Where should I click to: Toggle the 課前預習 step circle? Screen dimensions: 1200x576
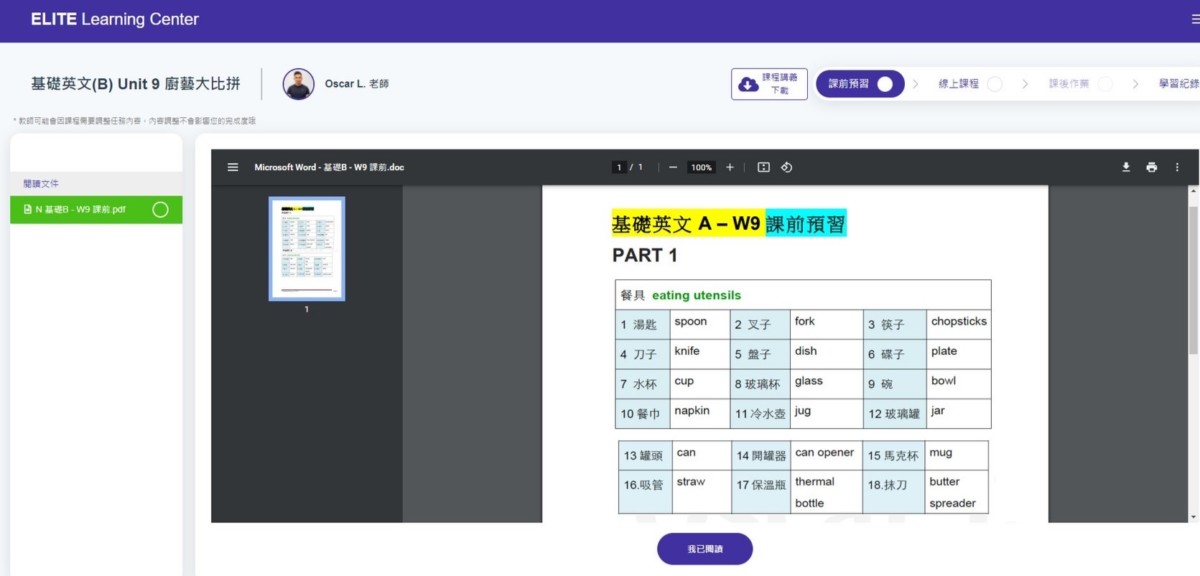[x=884, y=84]
